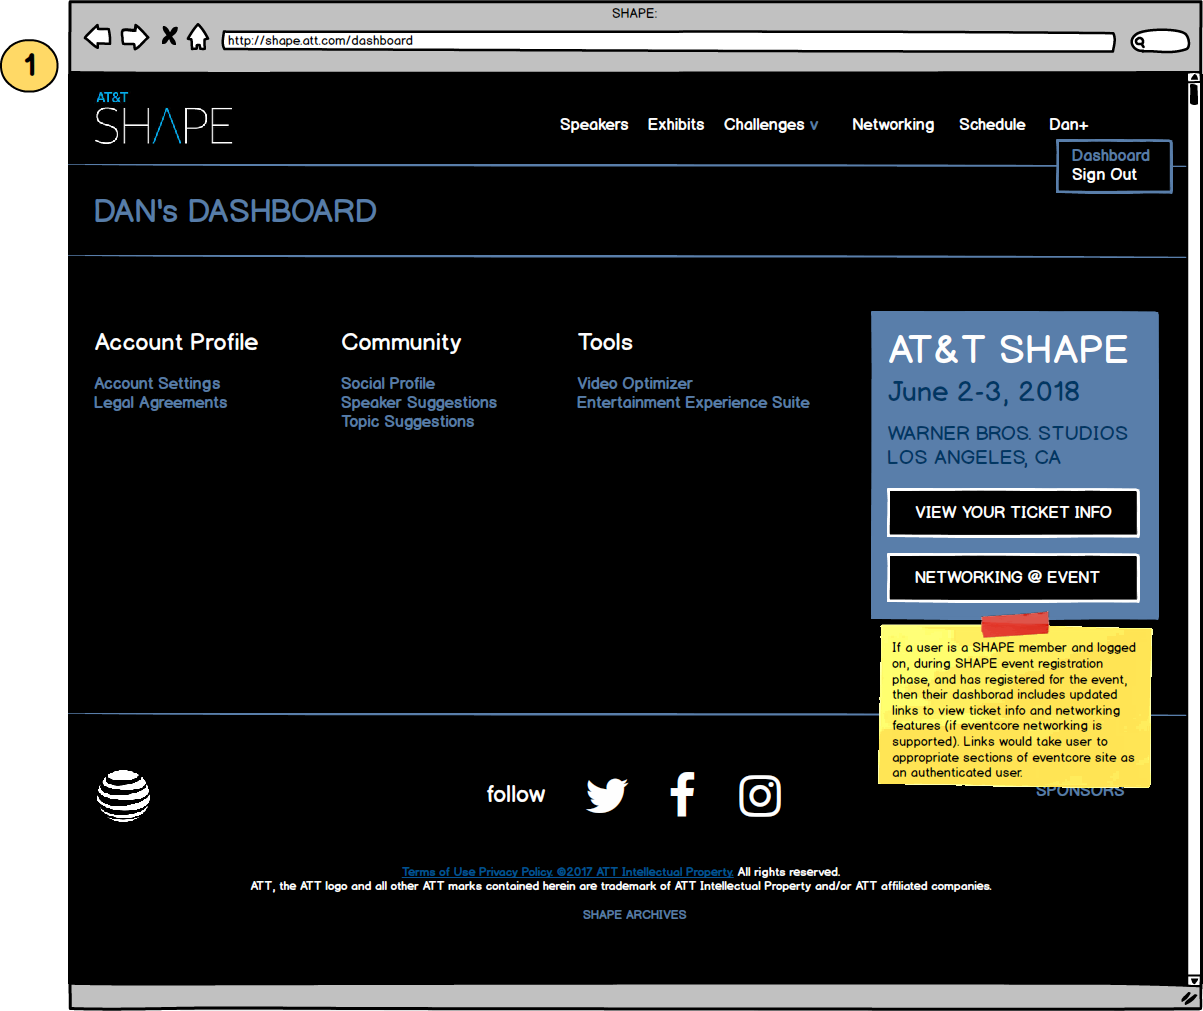Open Account Settings link
Image resolution: width=1203 pixels, height=1011 pixels.
[157, 384]
